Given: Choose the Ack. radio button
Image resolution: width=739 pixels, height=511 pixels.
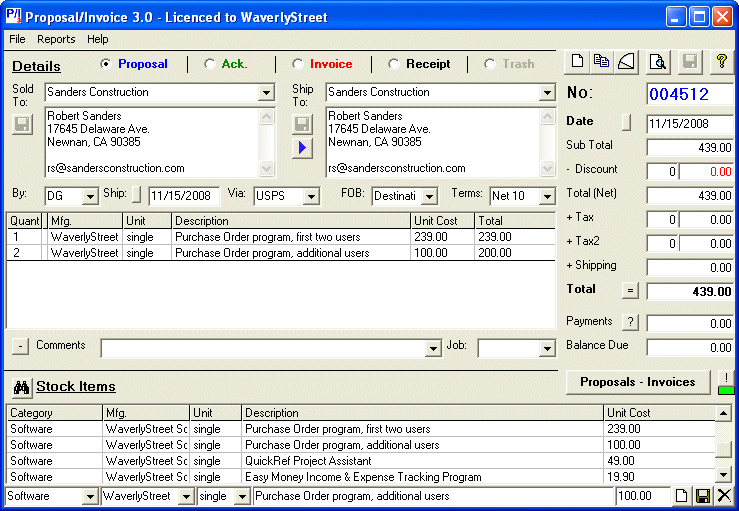Looking at the screenshot, I should [x=209, y=64].
